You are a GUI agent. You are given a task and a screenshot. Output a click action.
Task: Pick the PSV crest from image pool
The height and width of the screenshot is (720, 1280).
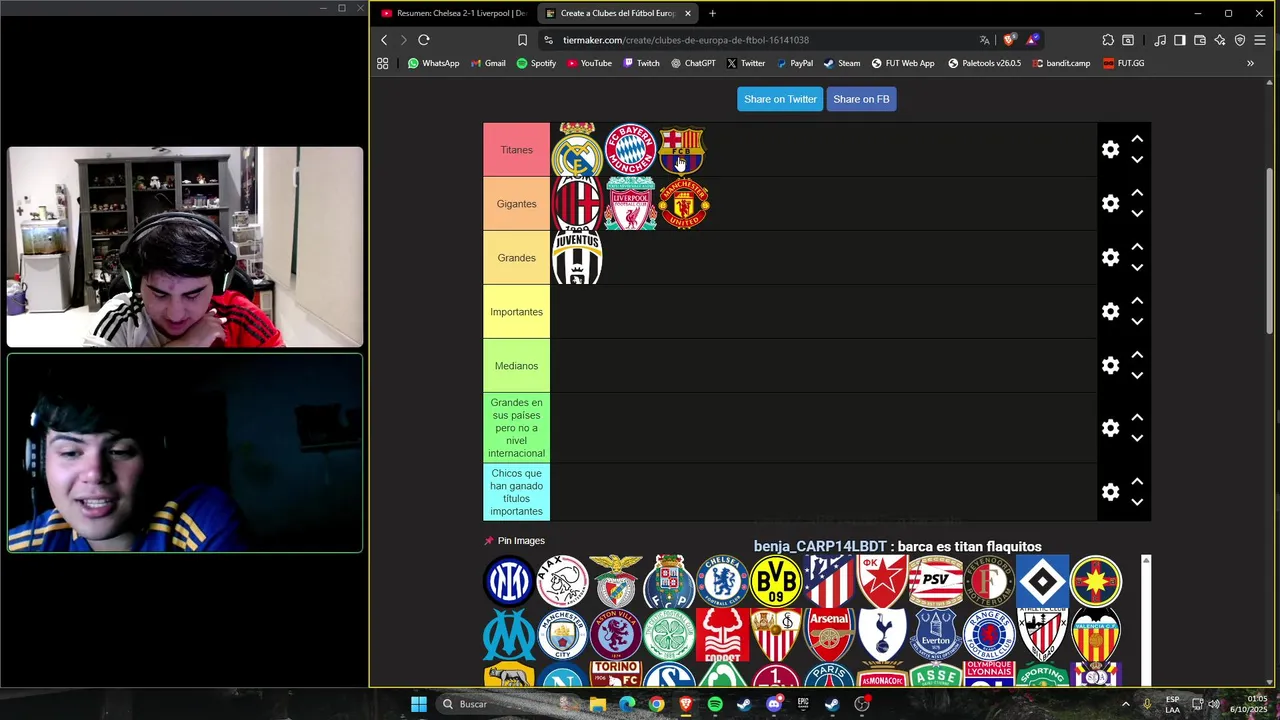point(936,581)
